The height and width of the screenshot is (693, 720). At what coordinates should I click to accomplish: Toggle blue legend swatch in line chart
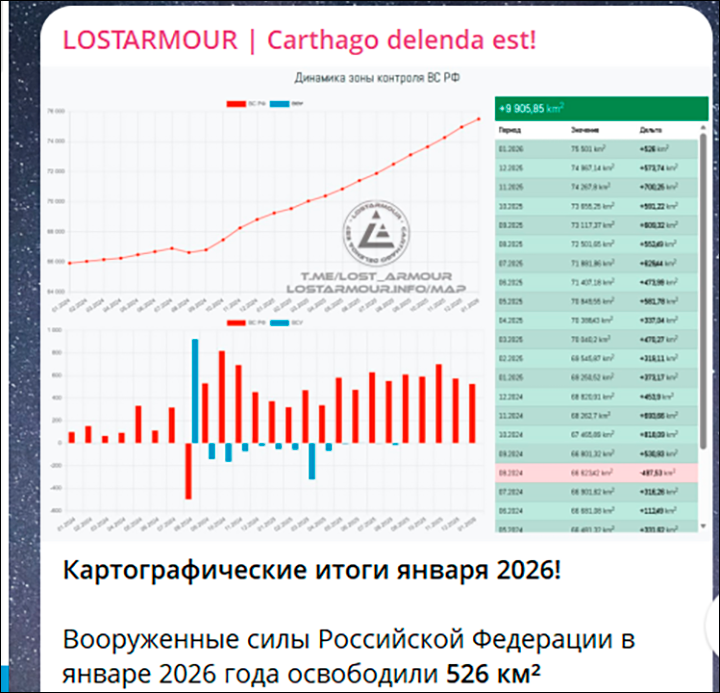278,103
